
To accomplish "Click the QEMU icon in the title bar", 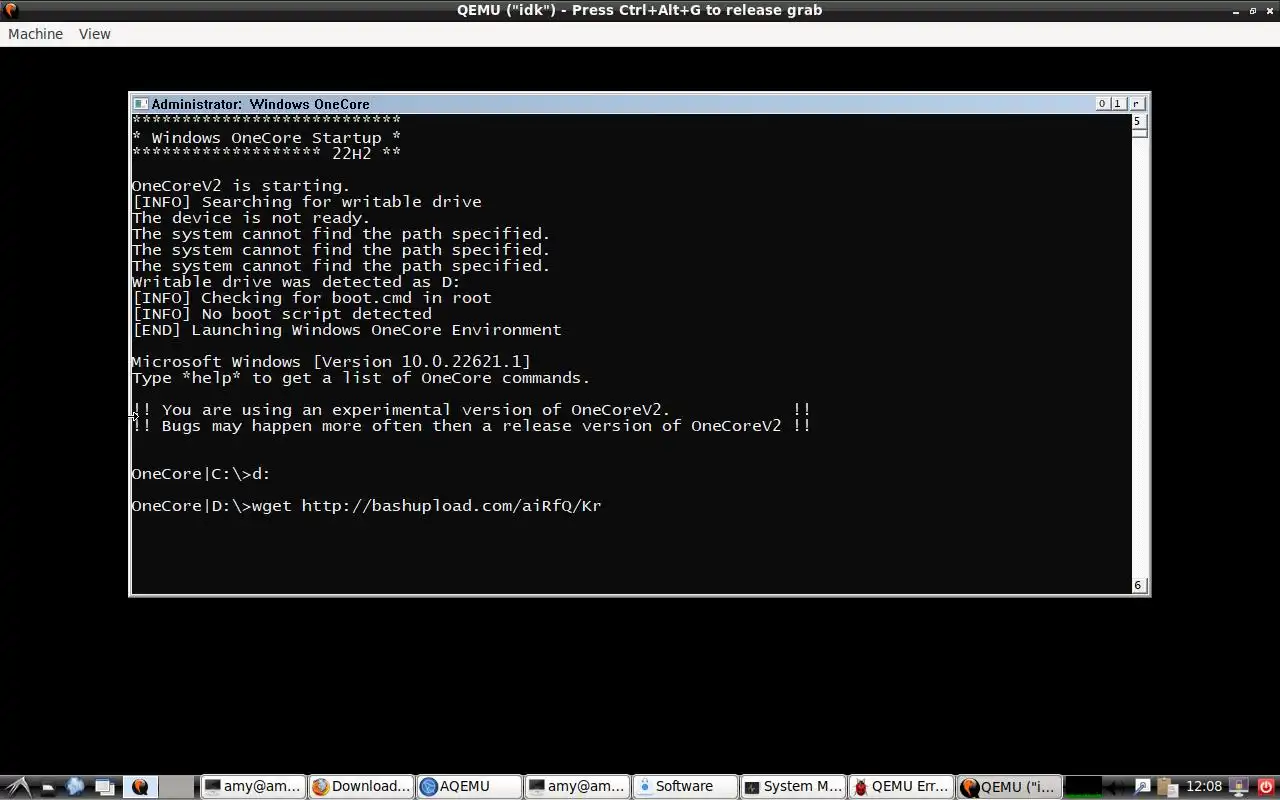I will pos(10,10).
